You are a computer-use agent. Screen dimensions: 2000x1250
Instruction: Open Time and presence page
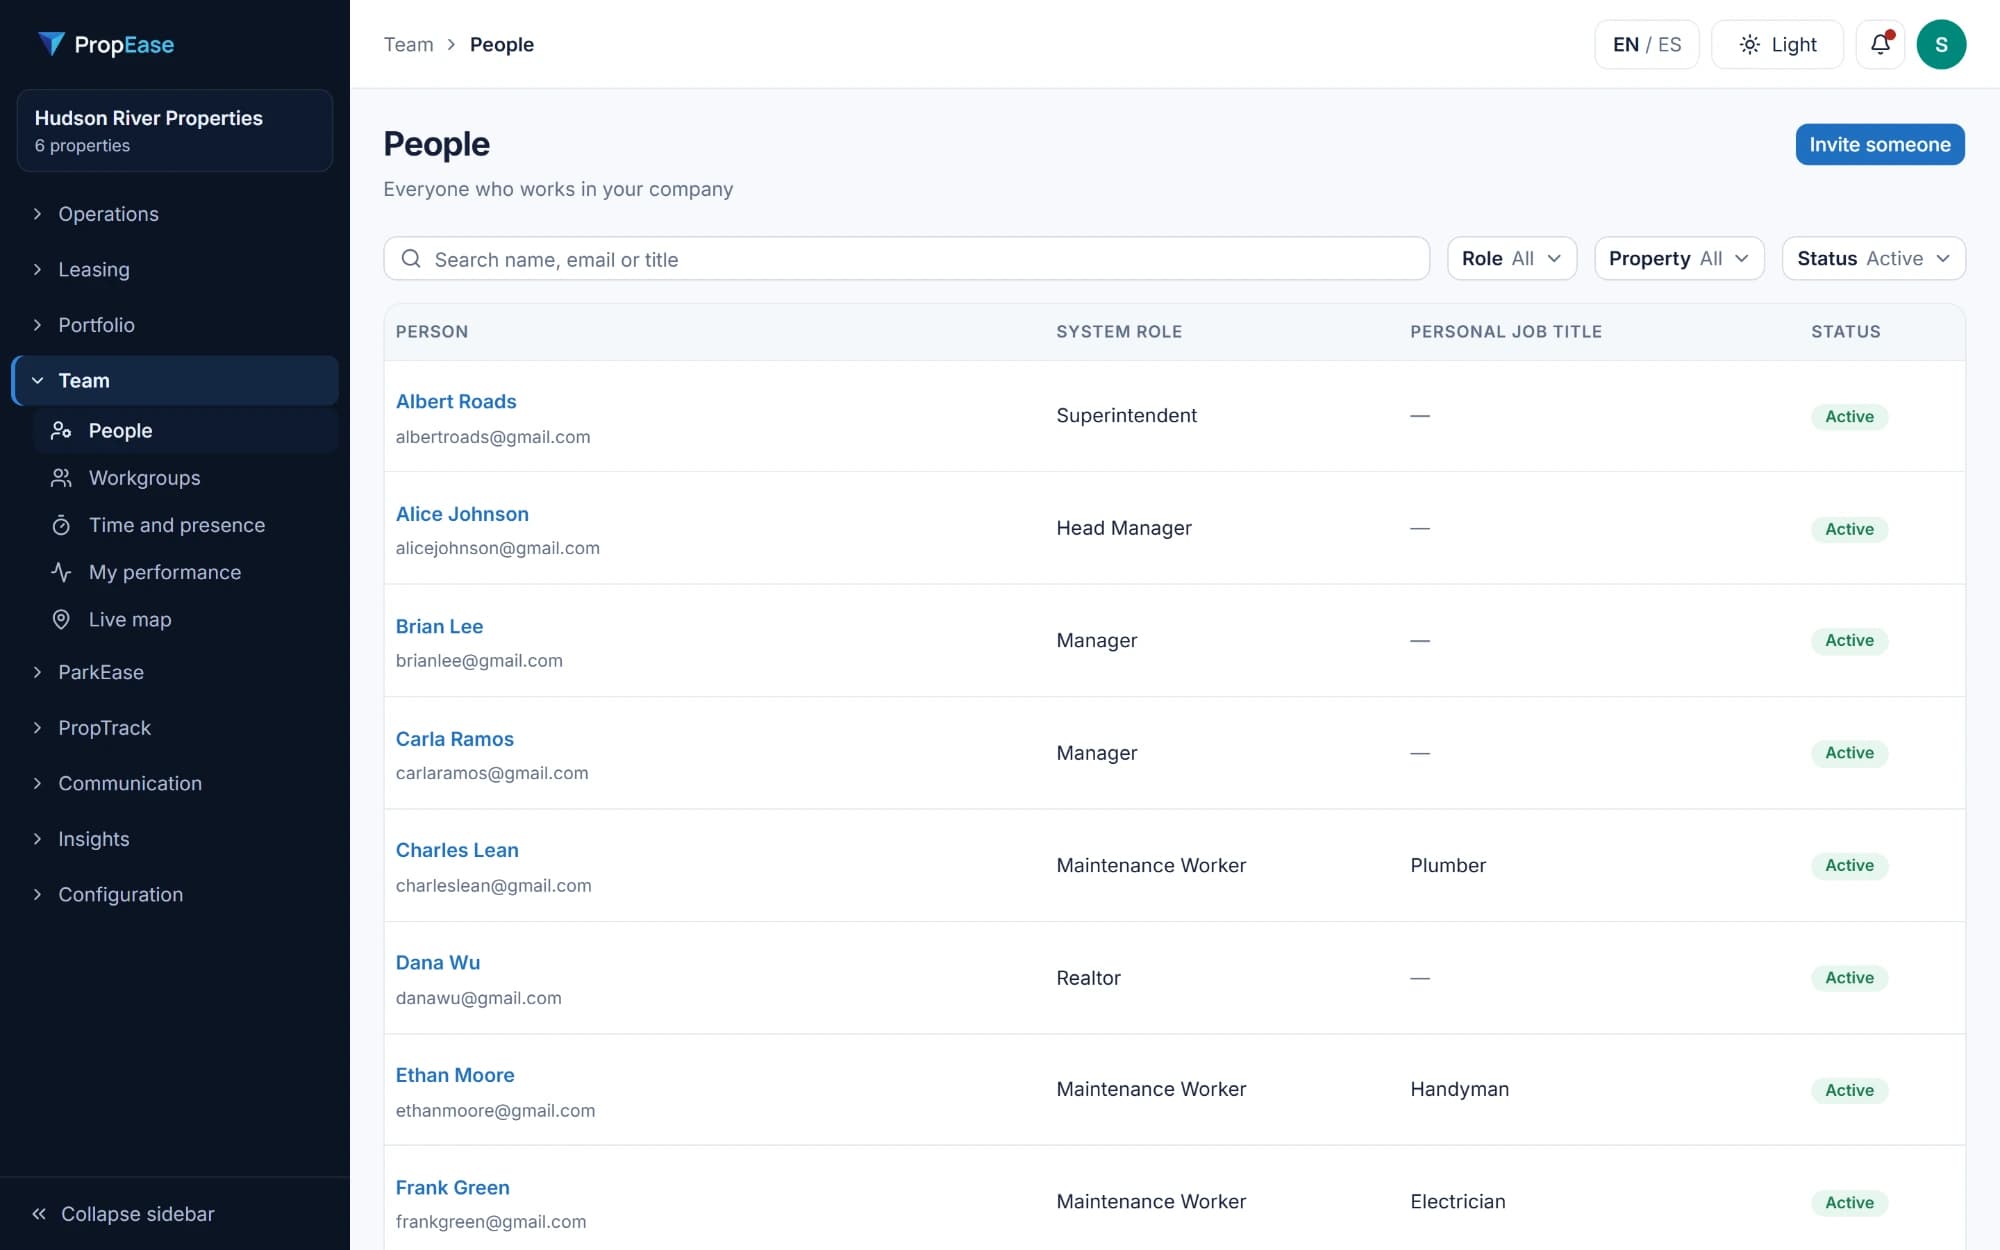click(185, 525)
